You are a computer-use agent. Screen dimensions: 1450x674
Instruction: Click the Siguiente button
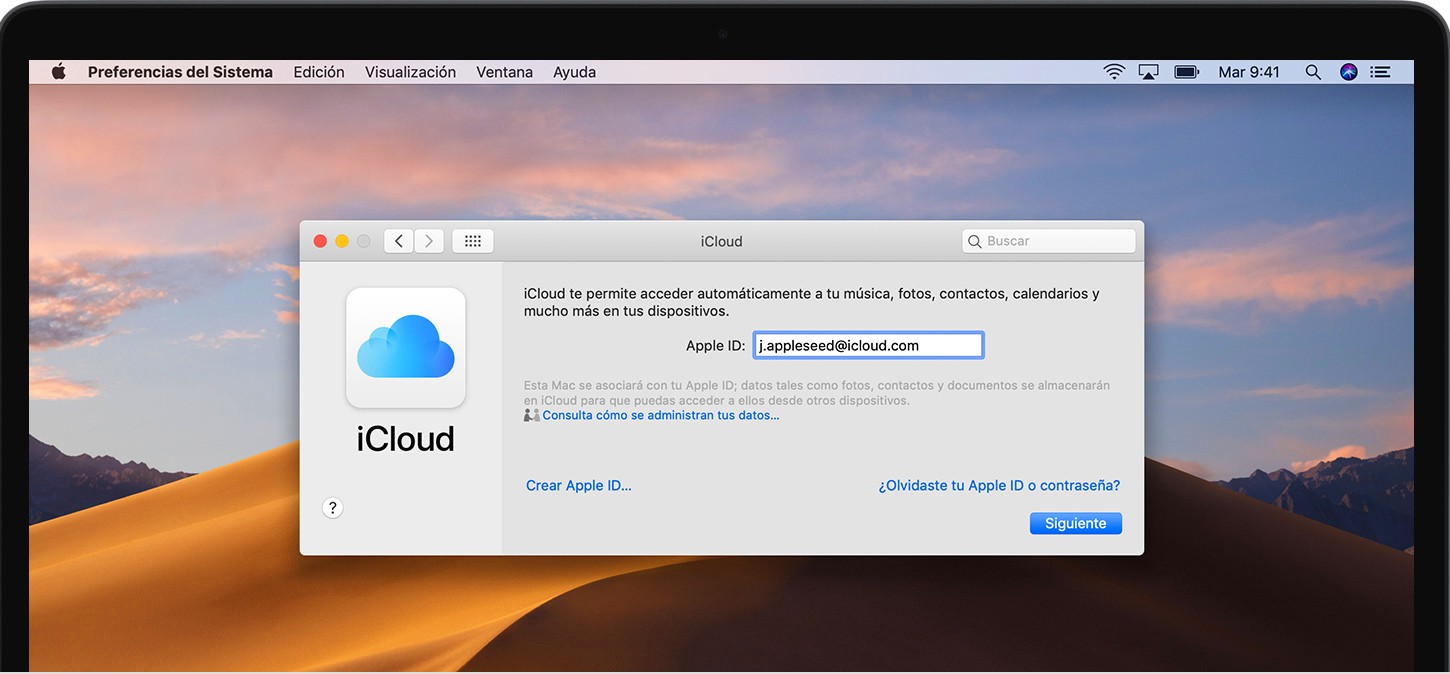pos(1076,523)
